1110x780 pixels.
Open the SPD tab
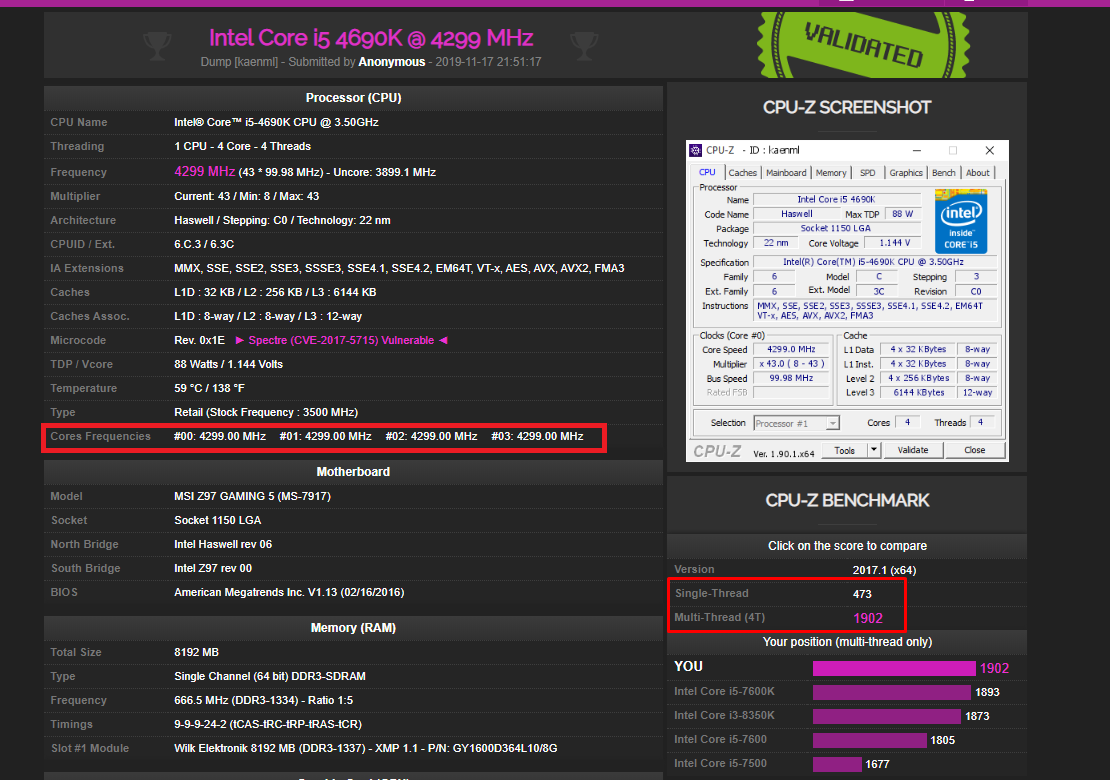point(867,173)
